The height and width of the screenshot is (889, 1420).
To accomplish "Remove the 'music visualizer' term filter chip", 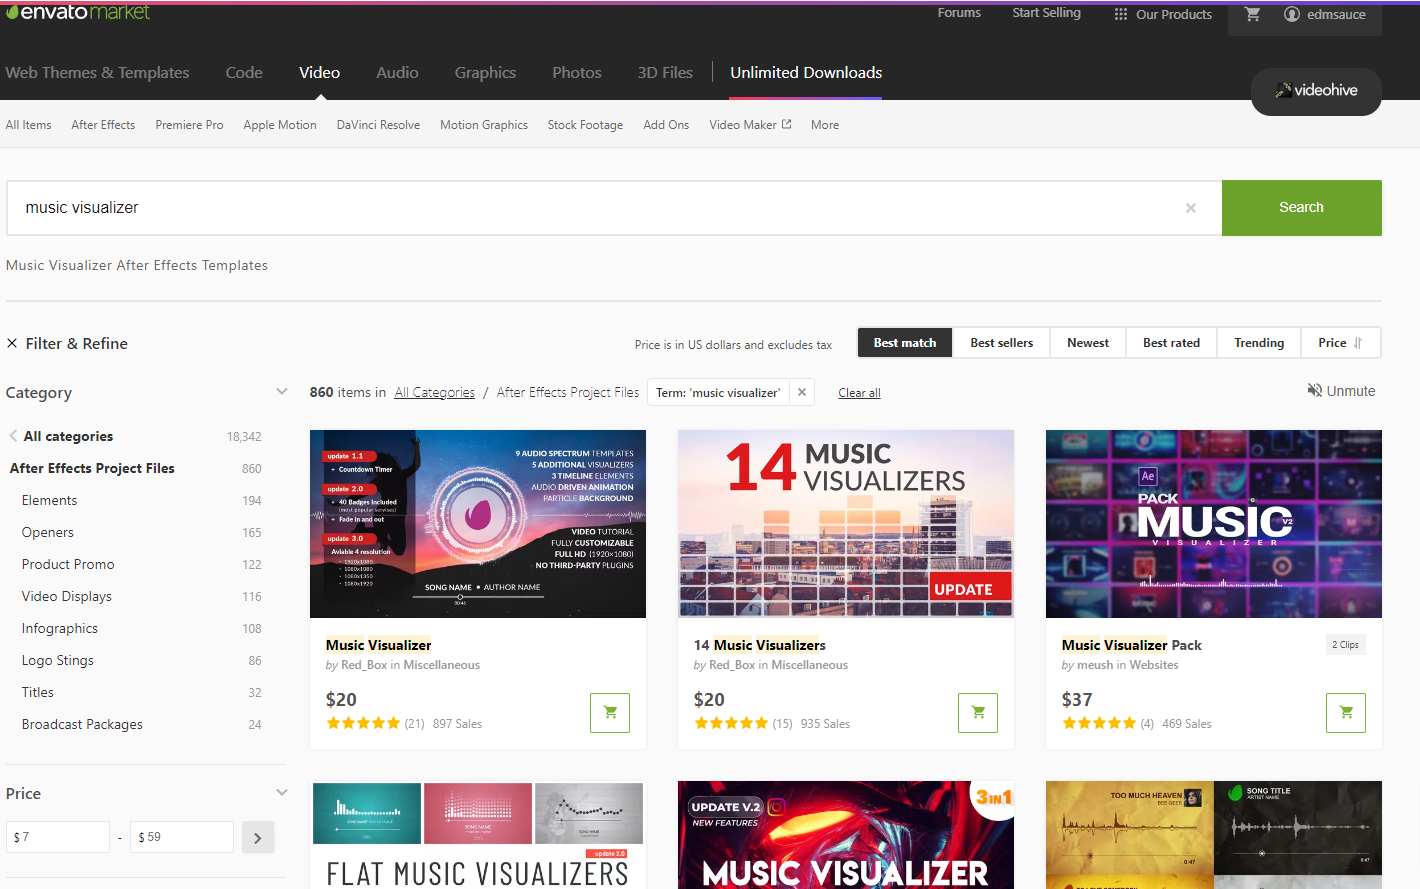I will click(802, 392).
